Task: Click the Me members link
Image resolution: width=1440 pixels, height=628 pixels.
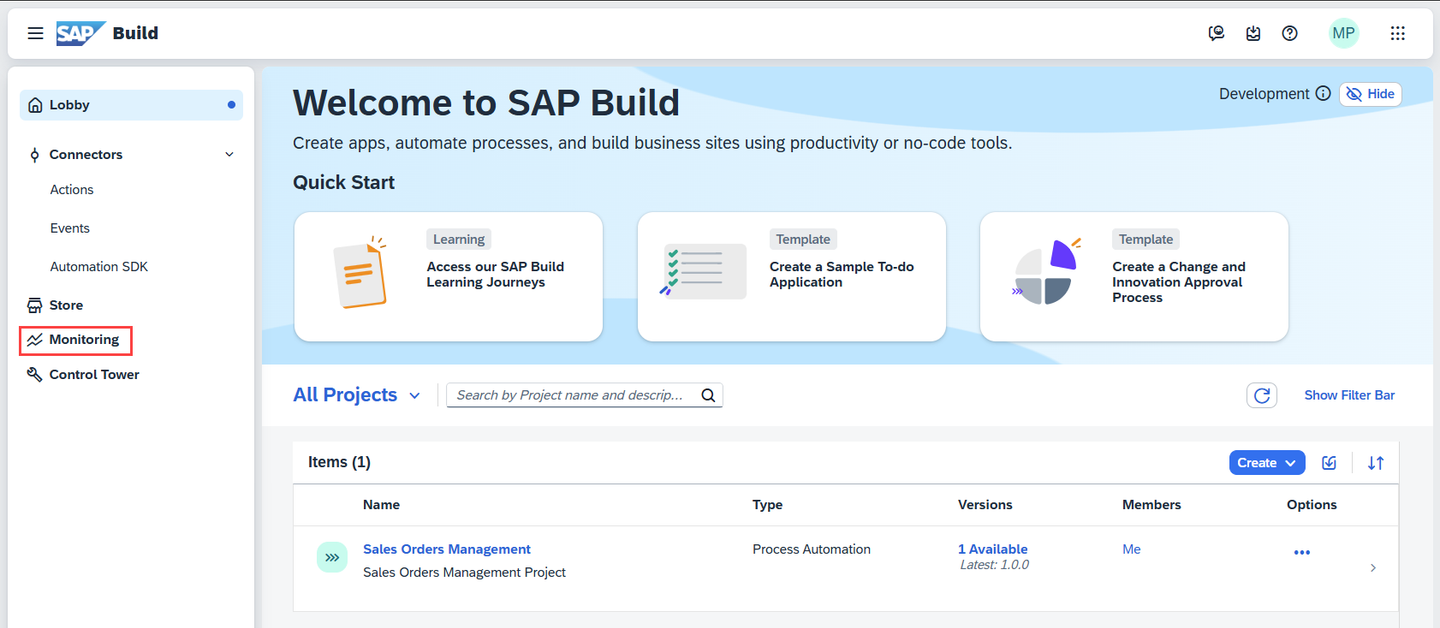Action: tap(1131, 549)
